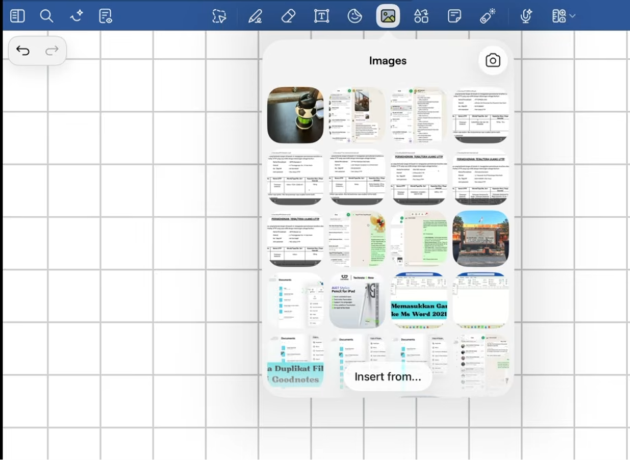Select the Pen tool
This screenshot has height=460, width=630.
pyautogui.click(x=255, y=16)
